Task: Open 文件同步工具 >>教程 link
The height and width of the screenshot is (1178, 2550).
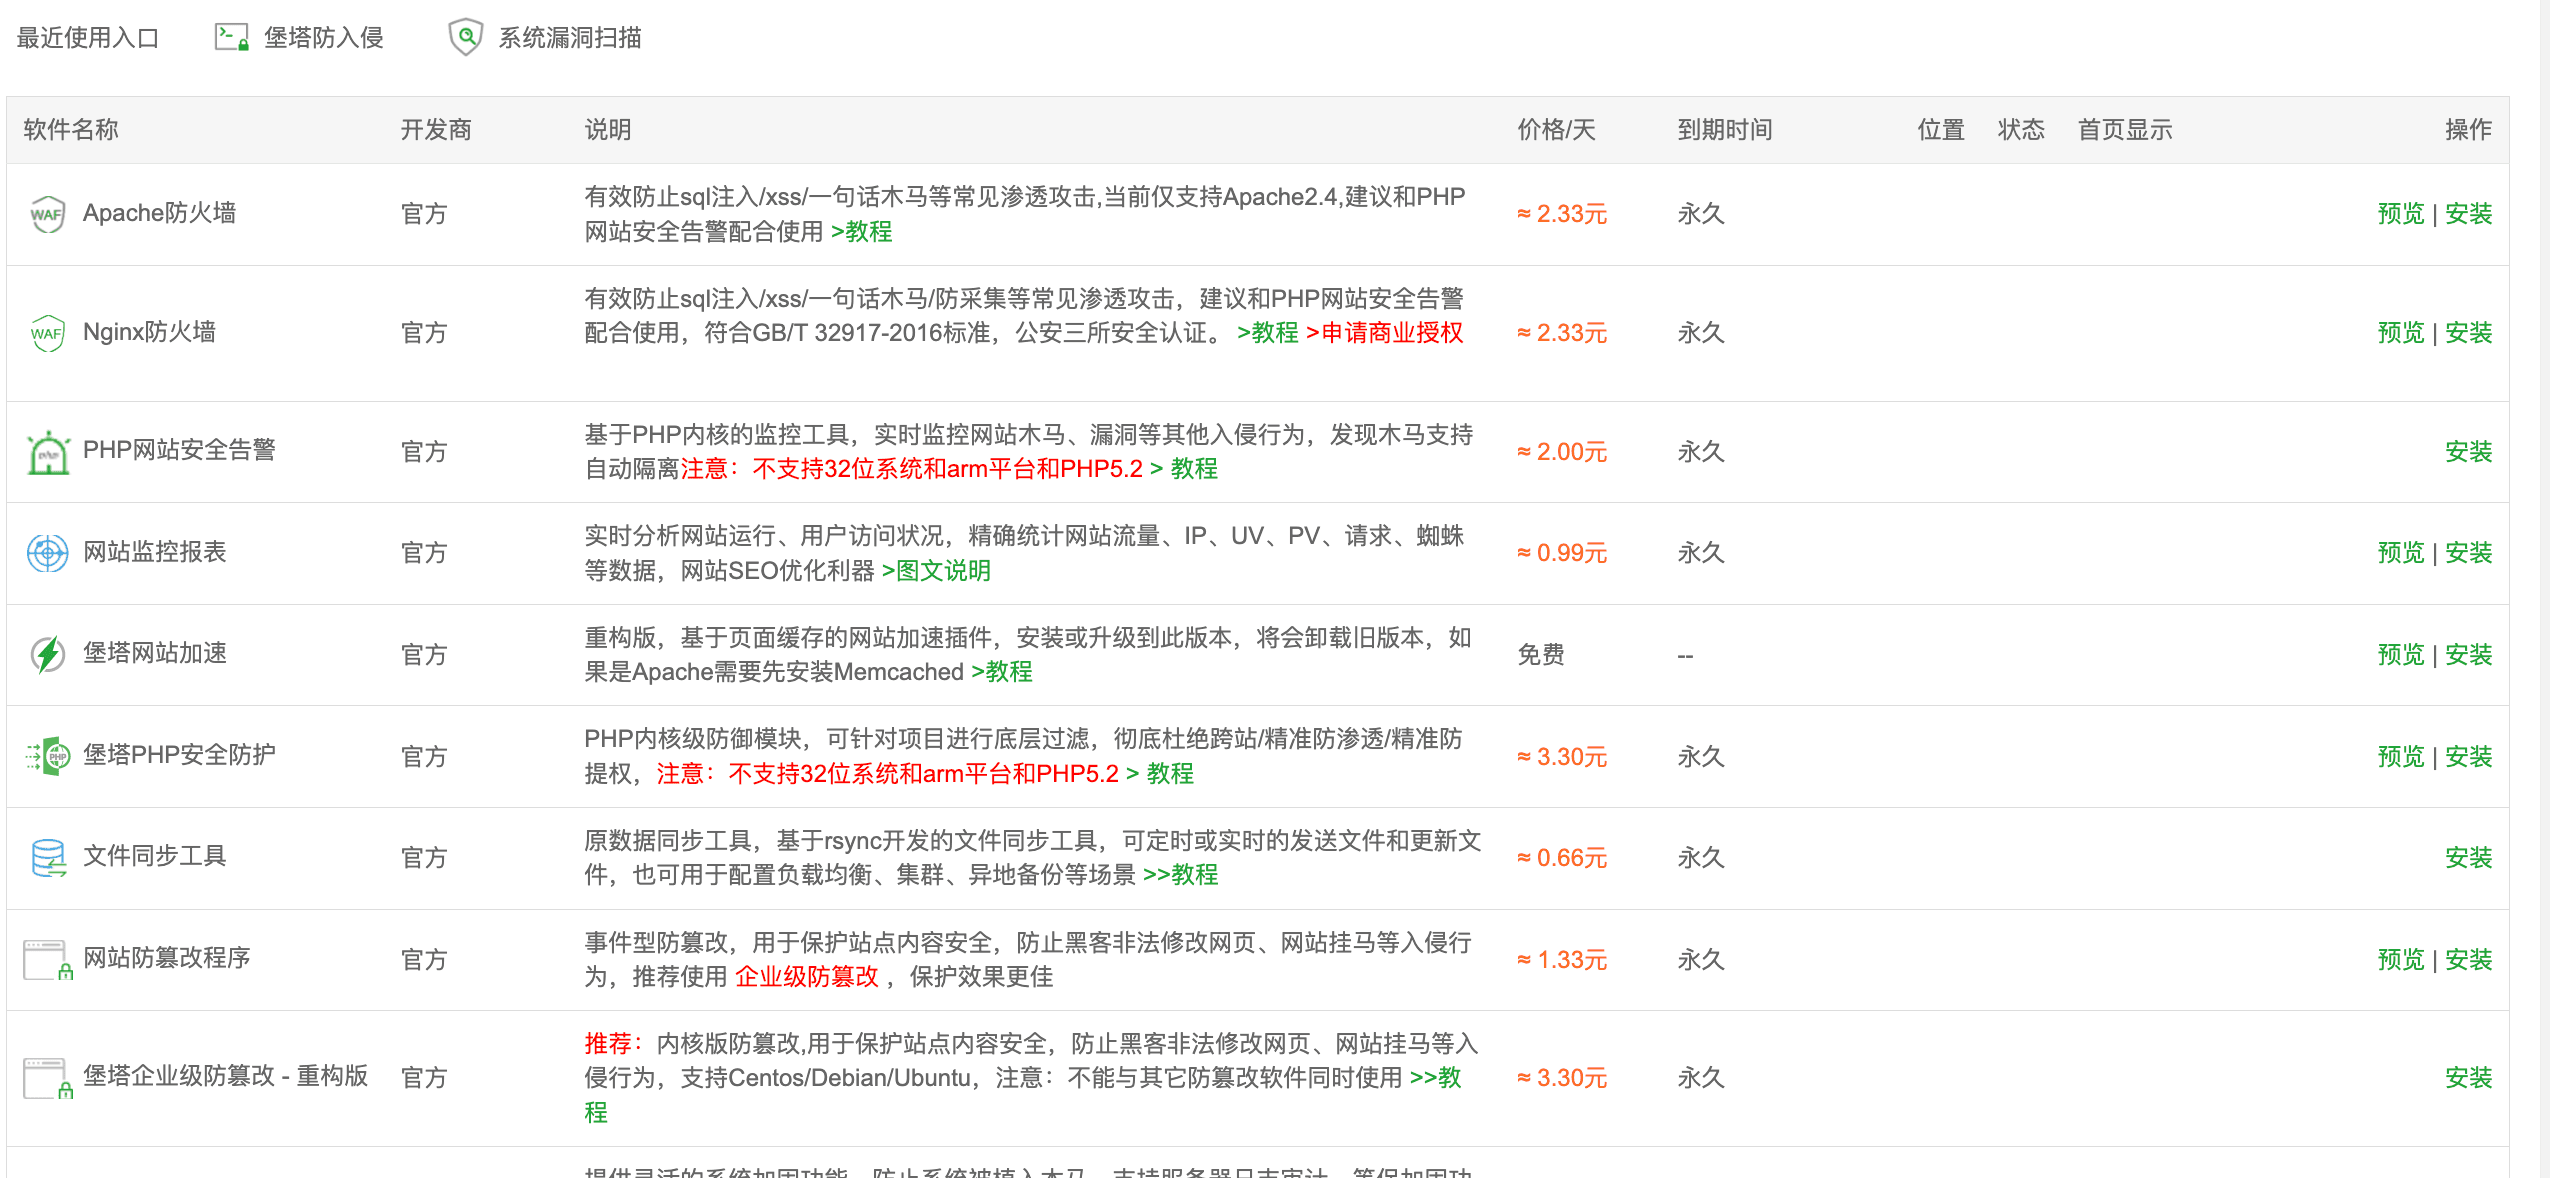Action: (x=1181, y=875)
